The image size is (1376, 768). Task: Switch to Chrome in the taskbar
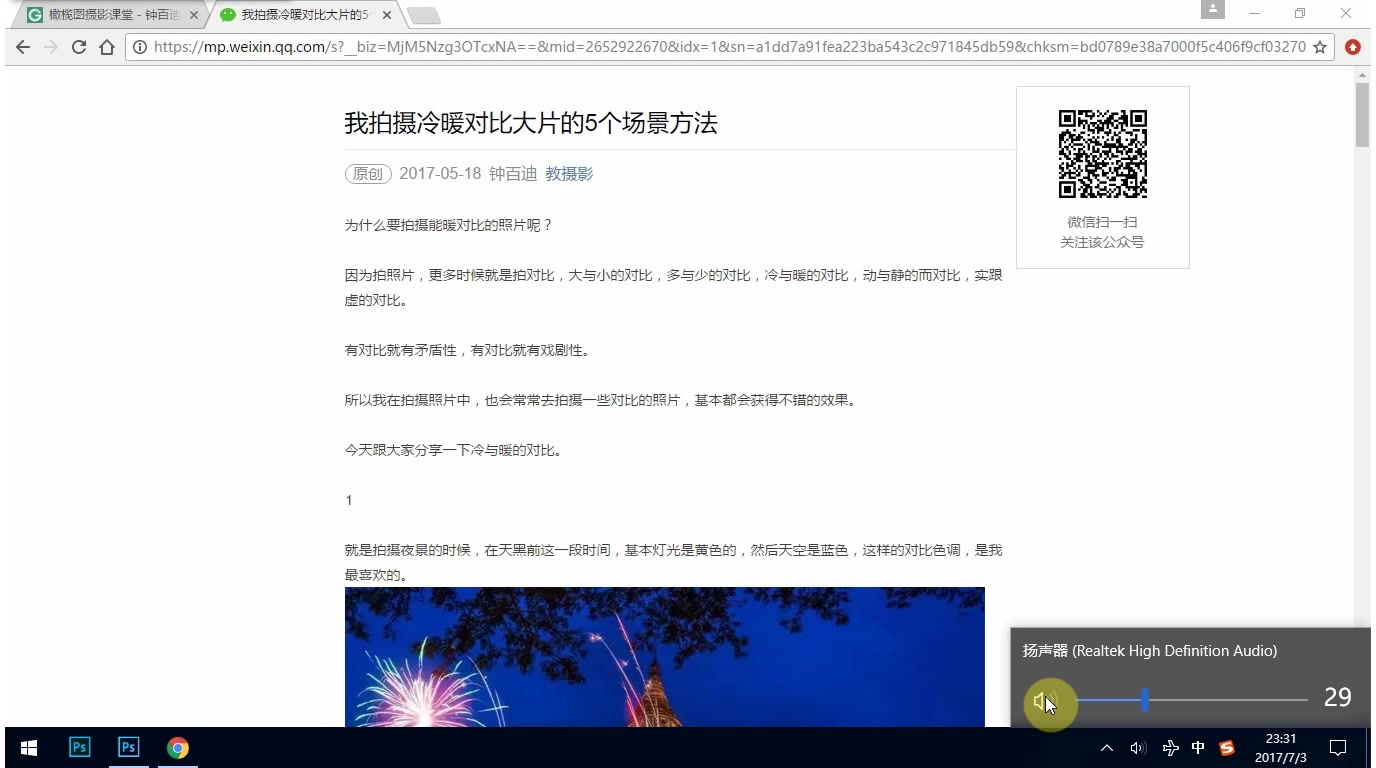click(178, 748)
